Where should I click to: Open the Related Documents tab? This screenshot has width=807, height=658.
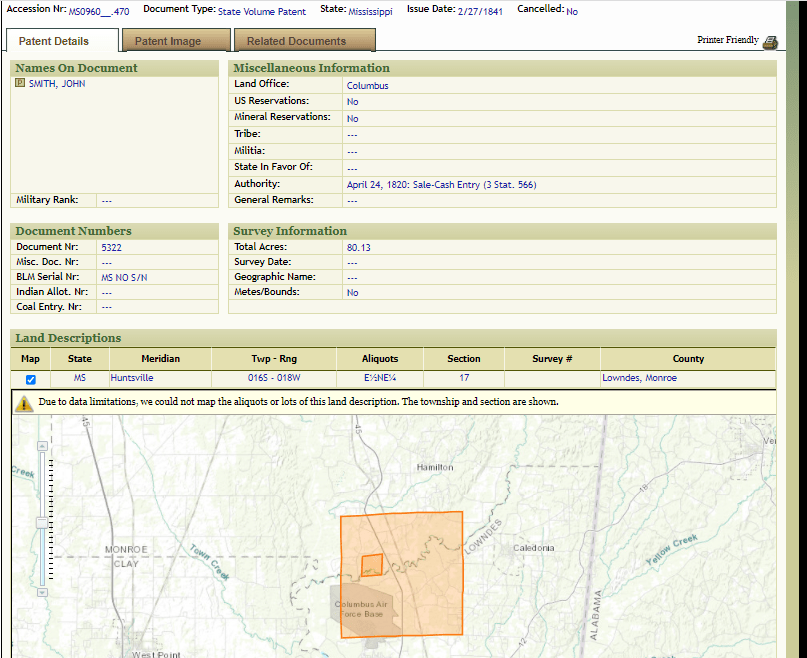coord(296,41)
